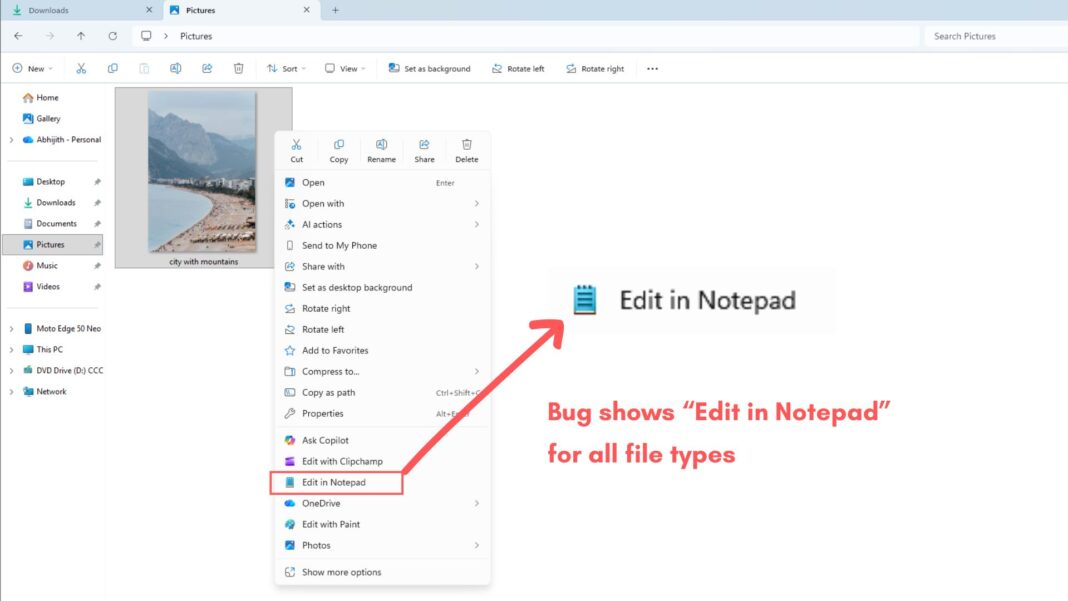This screenshot has height=601, width=1068.
Task: Click Edit in Notepad in the context menu
Action: 332,482
